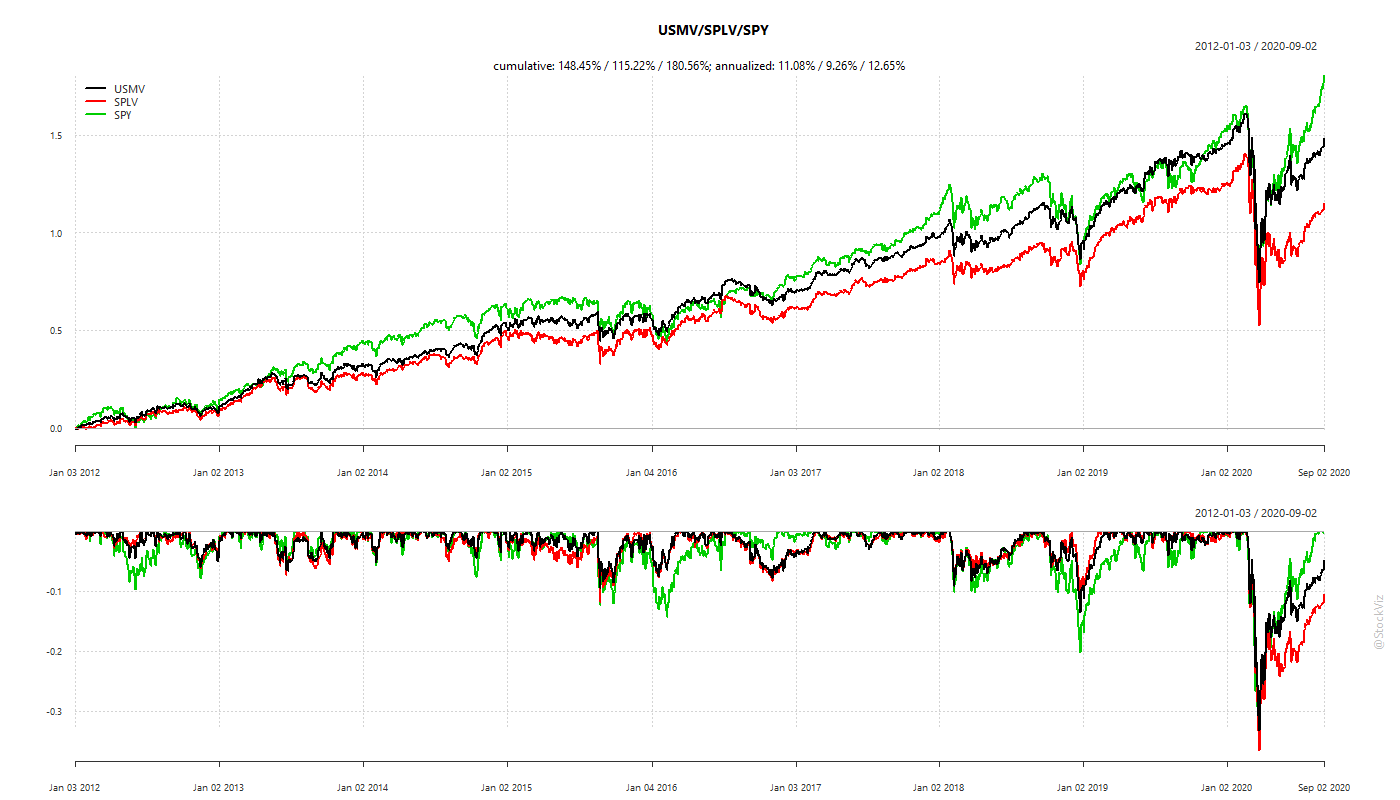Click Jan 03 2017 on drawdown chart axis
Viewport: 1400px width, 800px height.
click(796, 788)
